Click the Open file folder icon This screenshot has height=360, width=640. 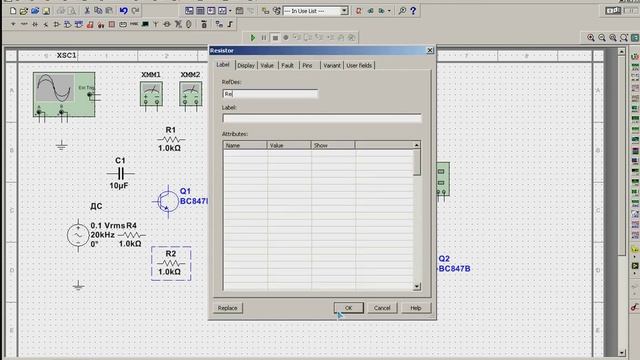pyautogui.click(x=24, y=11)
